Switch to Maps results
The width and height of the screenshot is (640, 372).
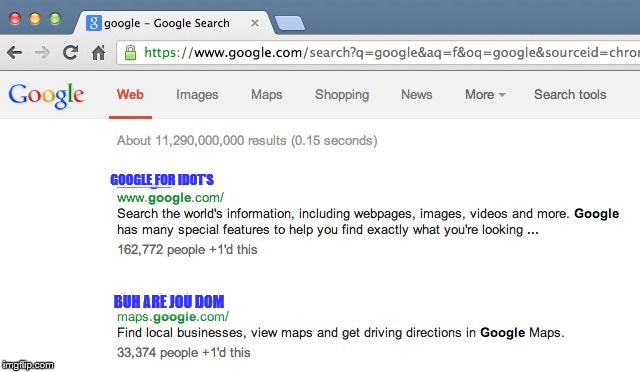coord(267,95)
